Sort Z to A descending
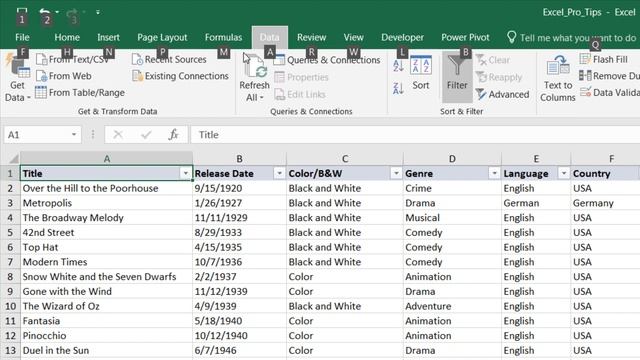This screenshot has width=640, height=360. coord(398,88)
